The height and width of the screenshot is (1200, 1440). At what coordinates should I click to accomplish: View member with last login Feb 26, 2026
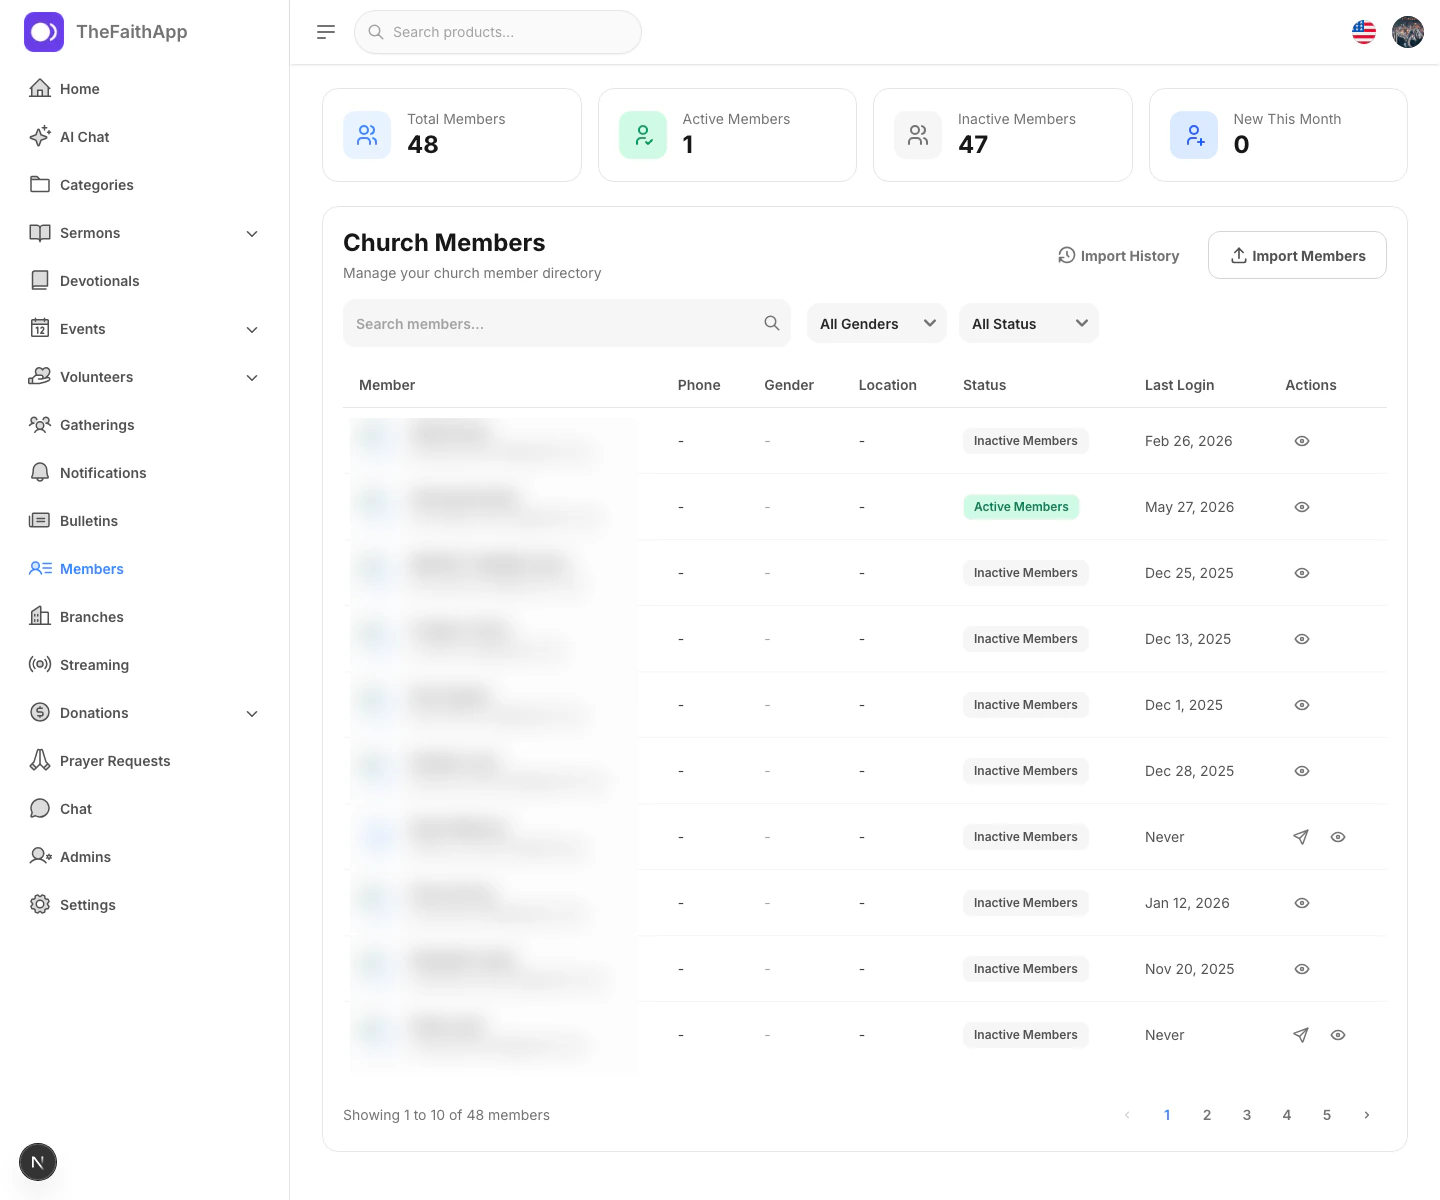coord(1302,441)
